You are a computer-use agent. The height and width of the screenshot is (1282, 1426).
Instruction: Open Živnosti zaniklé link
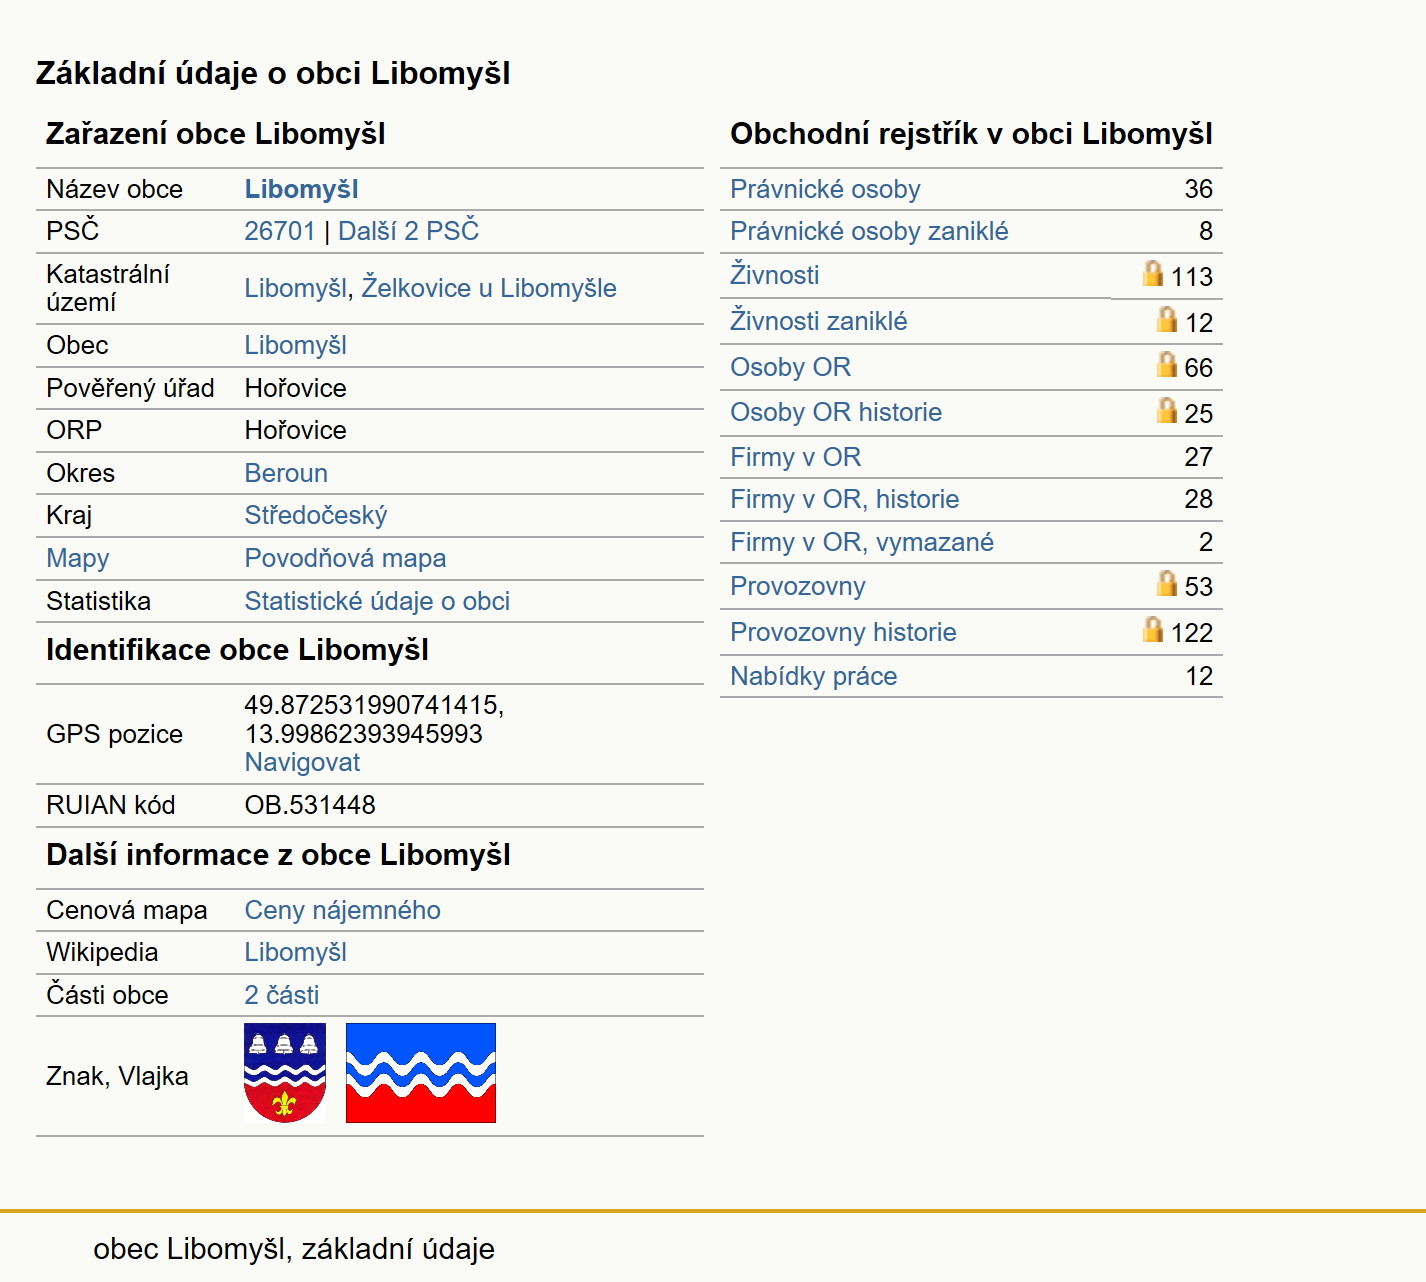(x=818, y=321)
